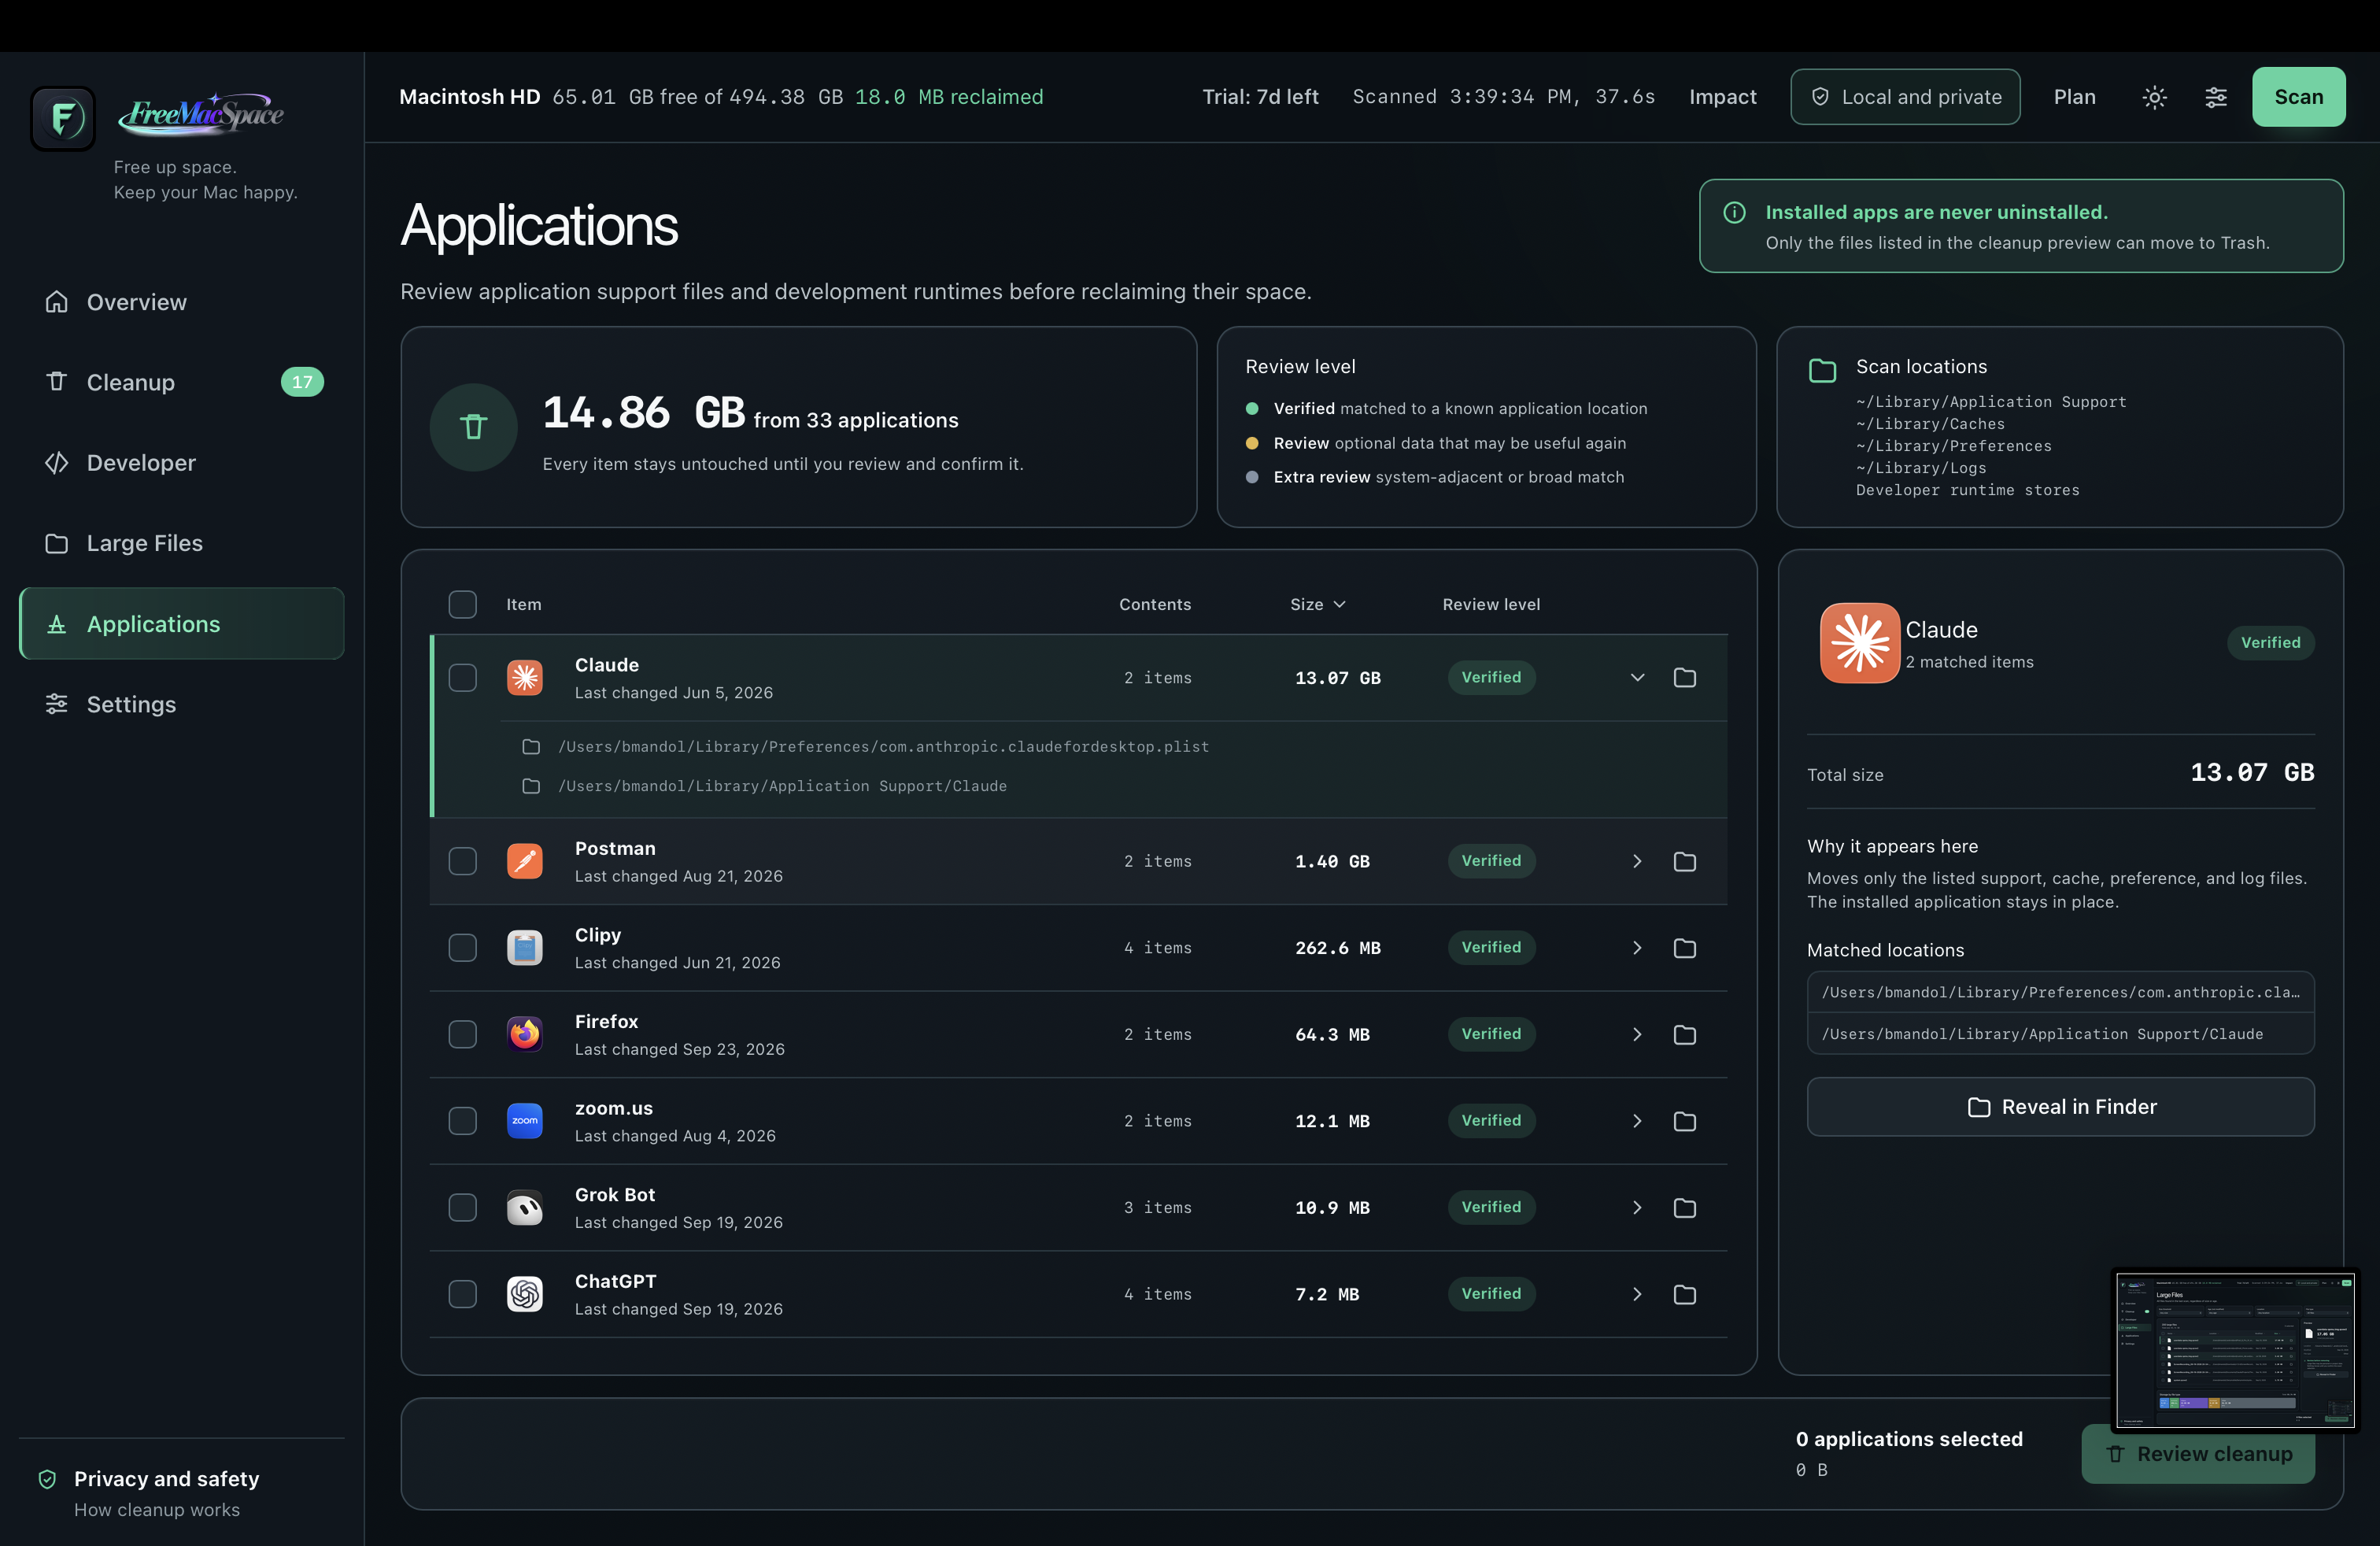
Task: Click the Reveal in Finder button
Action: tap(2060, 1107)
